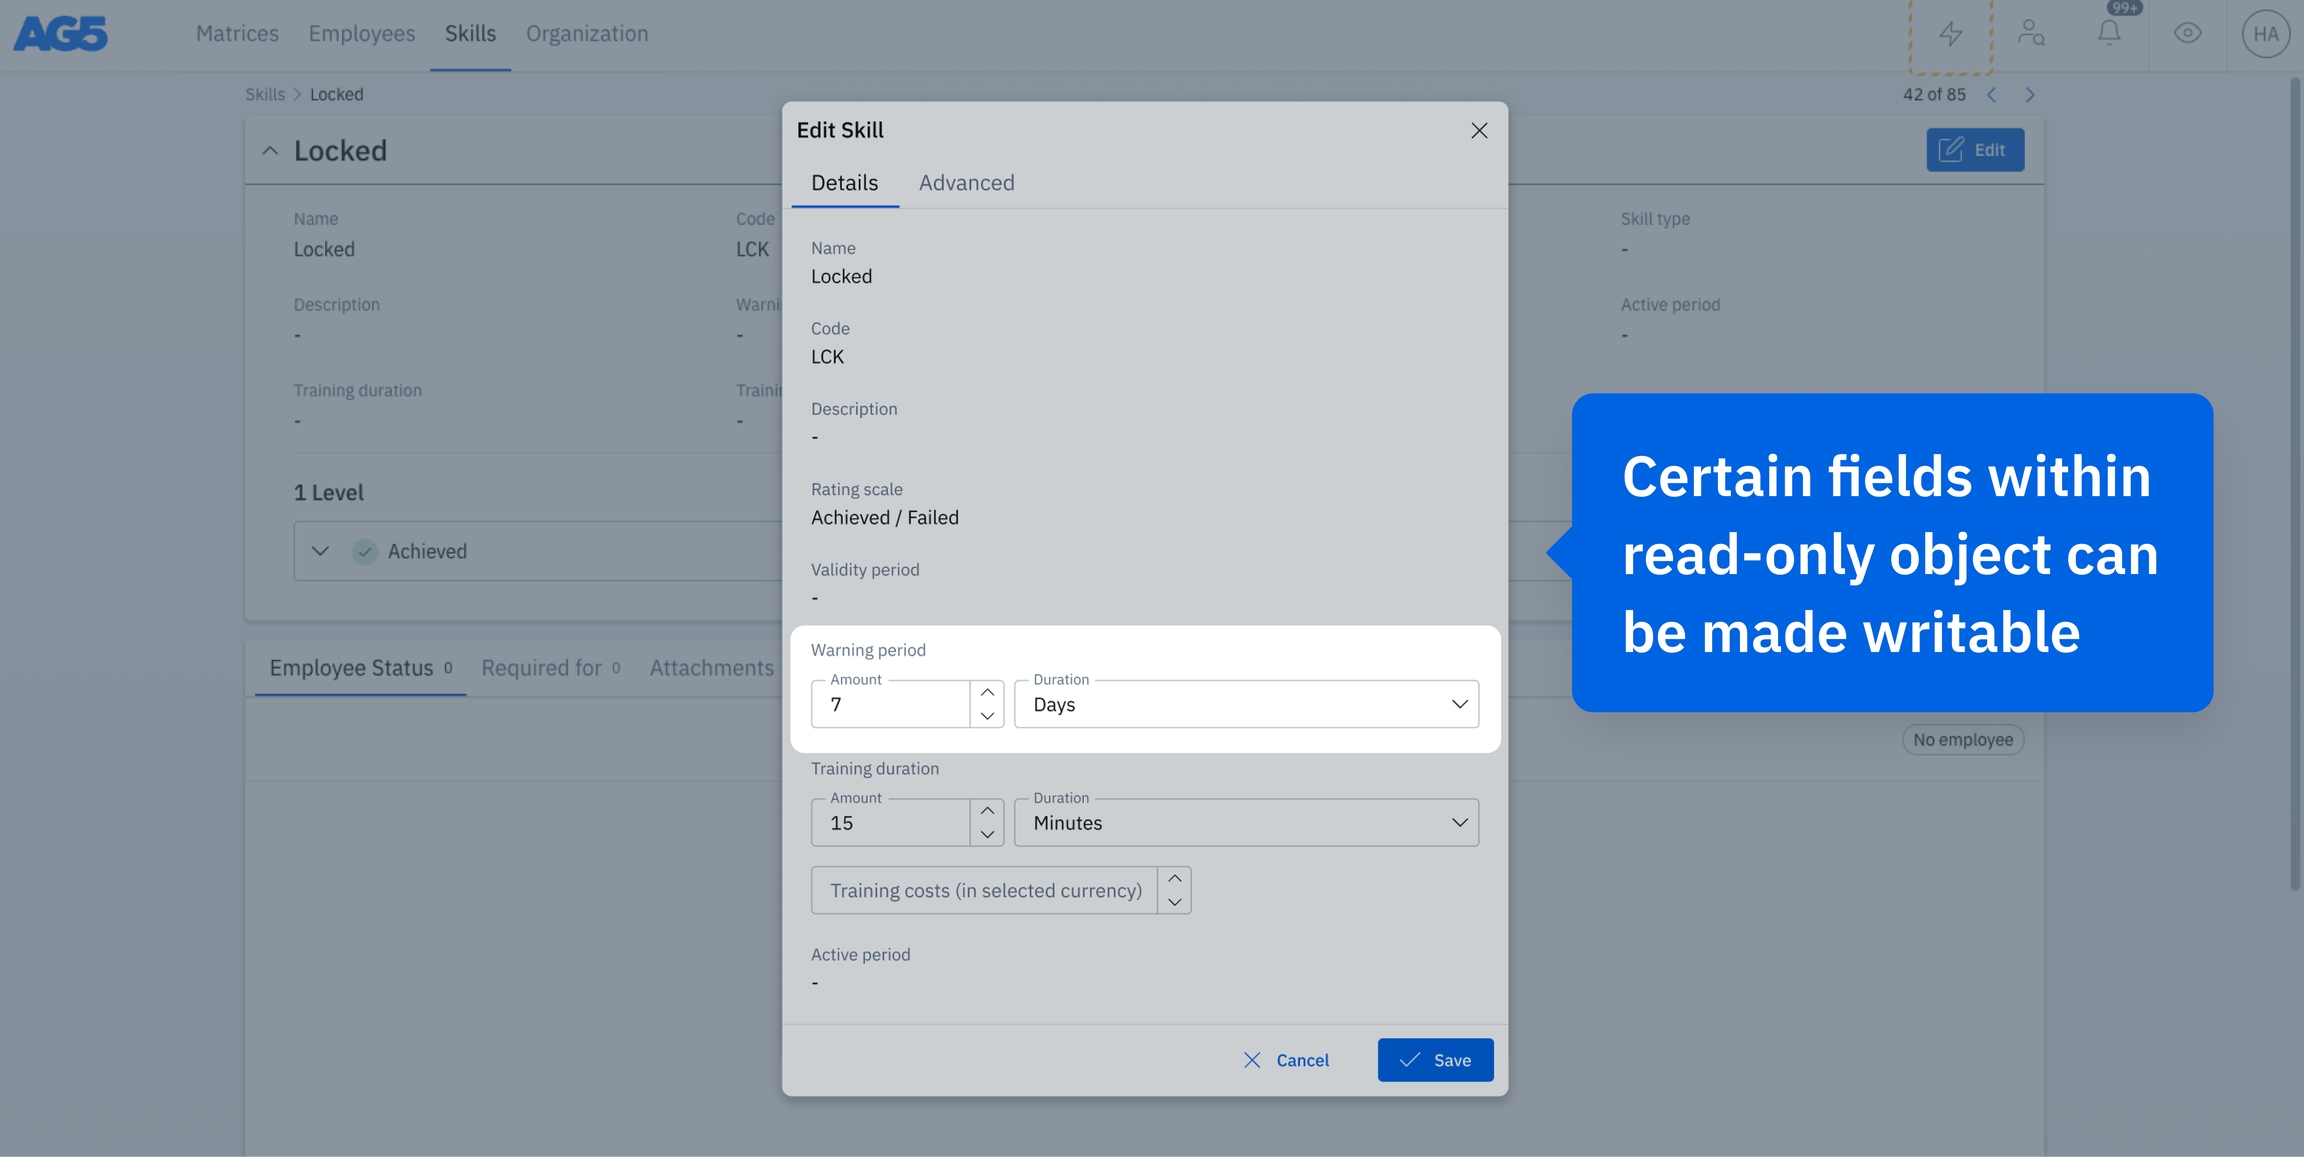Click the AG5 logo
This screenshot has width=2304, height=1157.
[x=61, y=34]
